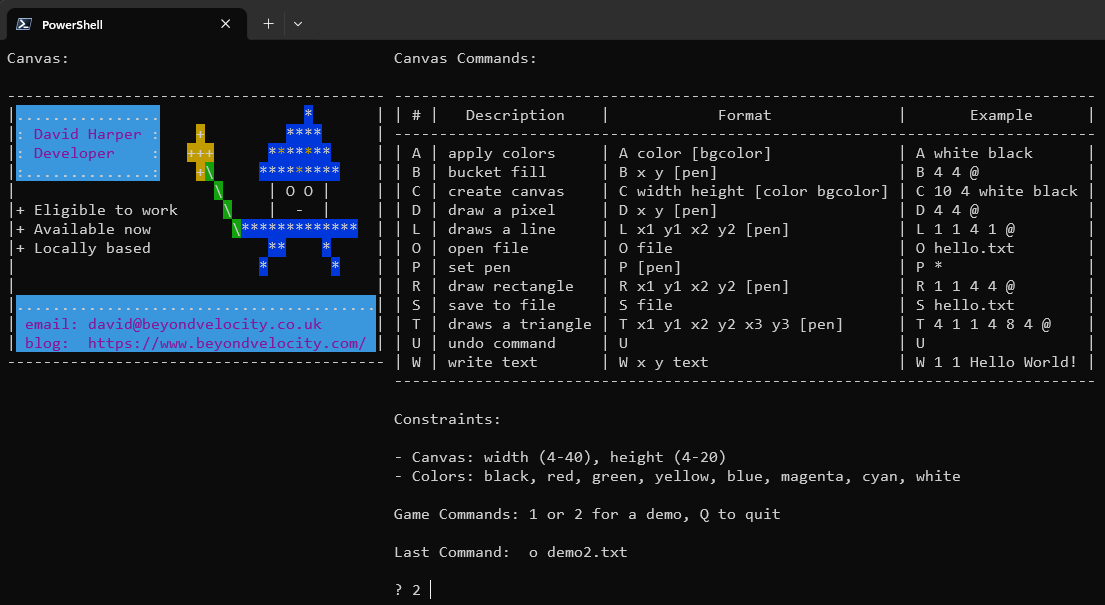Click 'draw rectangle' description cell
The width and height of the screenshot is (1105, 605).
pyautogui.click(x=511, y=286)
